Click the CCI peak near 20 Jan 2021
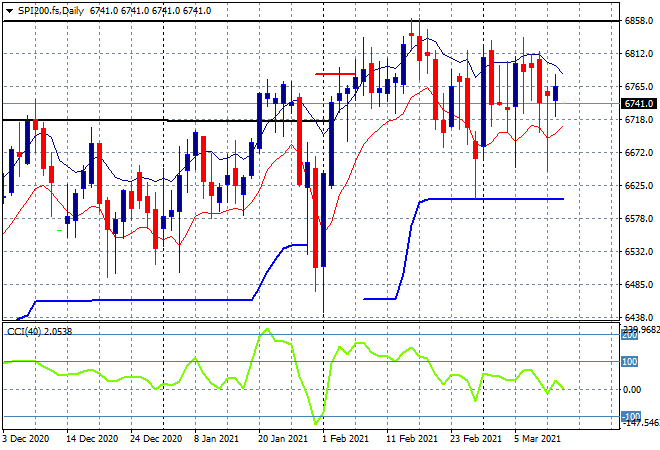This screenshot has height=450, width=660. tap(267, 330)
